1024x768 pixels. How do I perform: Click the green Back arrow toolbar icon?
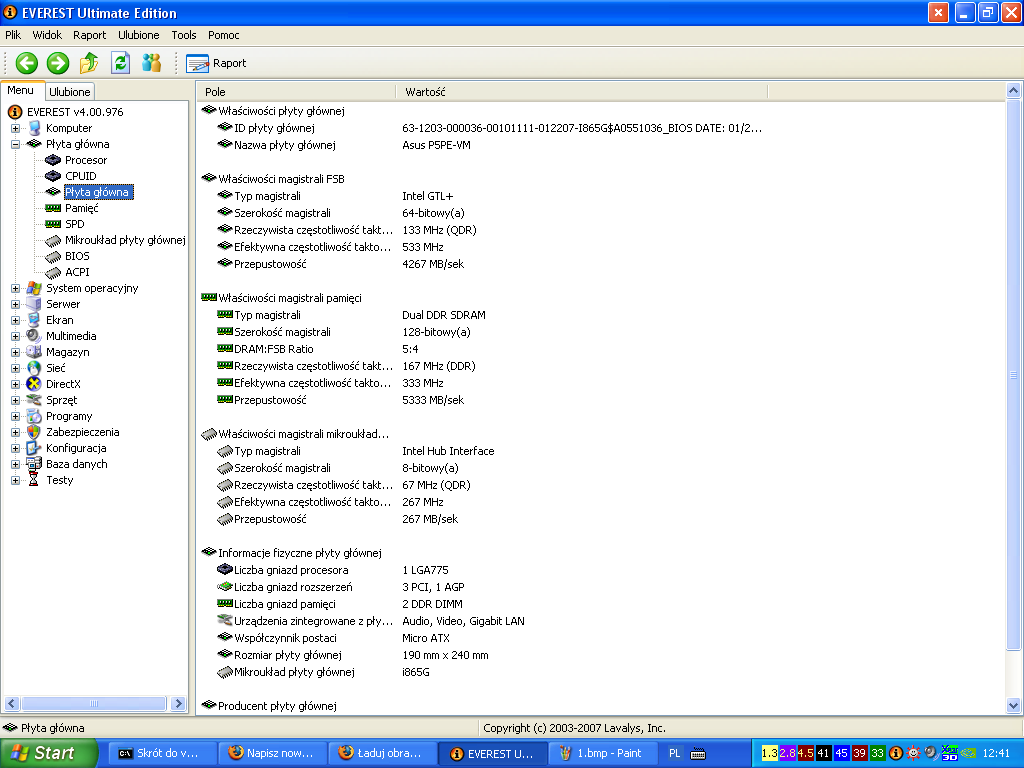(x=27, y=63)
